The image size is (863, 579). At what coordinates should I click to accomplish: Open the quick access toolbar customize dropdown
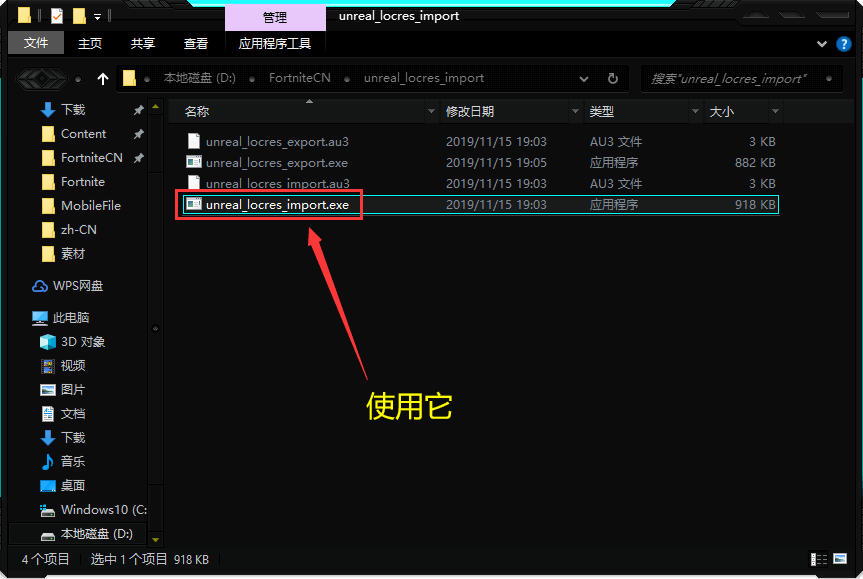(97, 17)
